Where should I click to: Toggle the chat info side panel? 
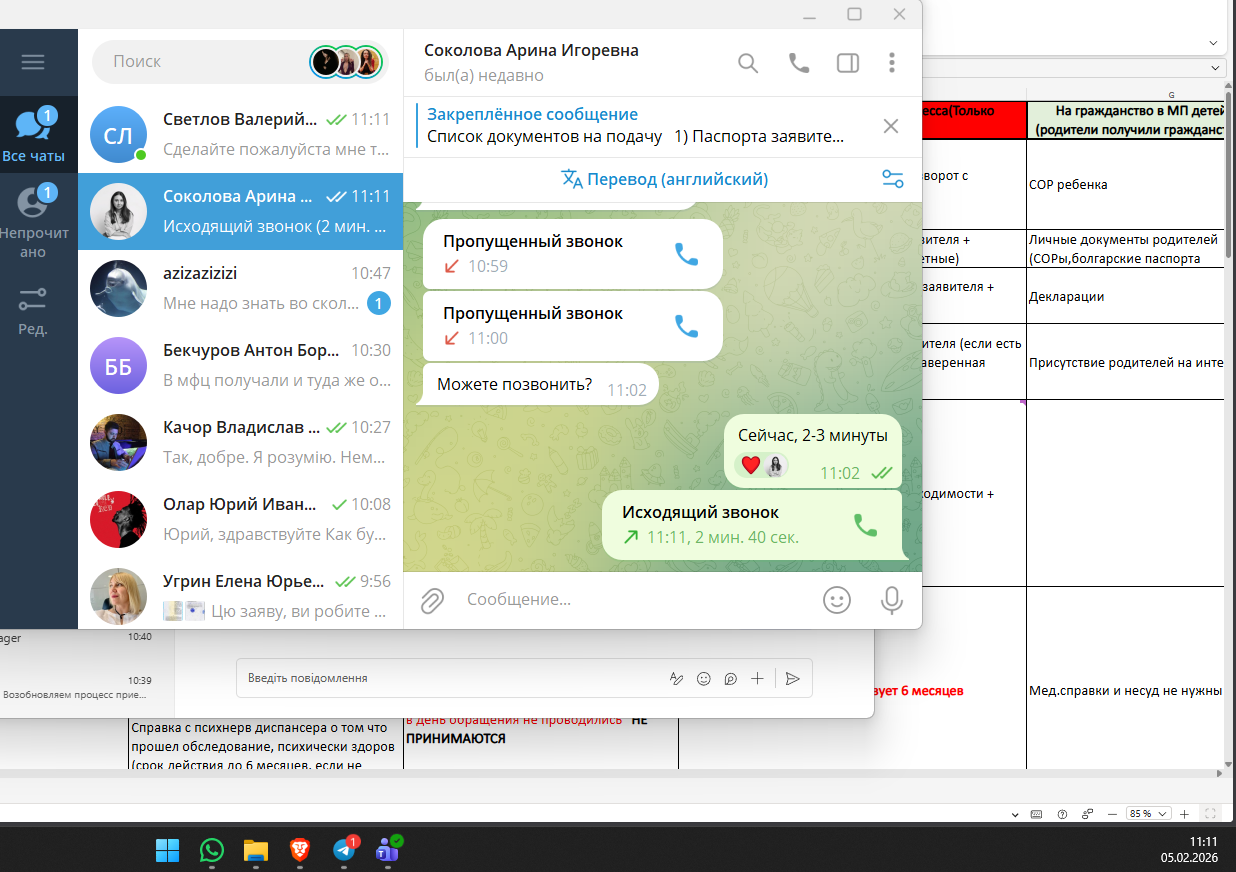(x=847, y=63)
